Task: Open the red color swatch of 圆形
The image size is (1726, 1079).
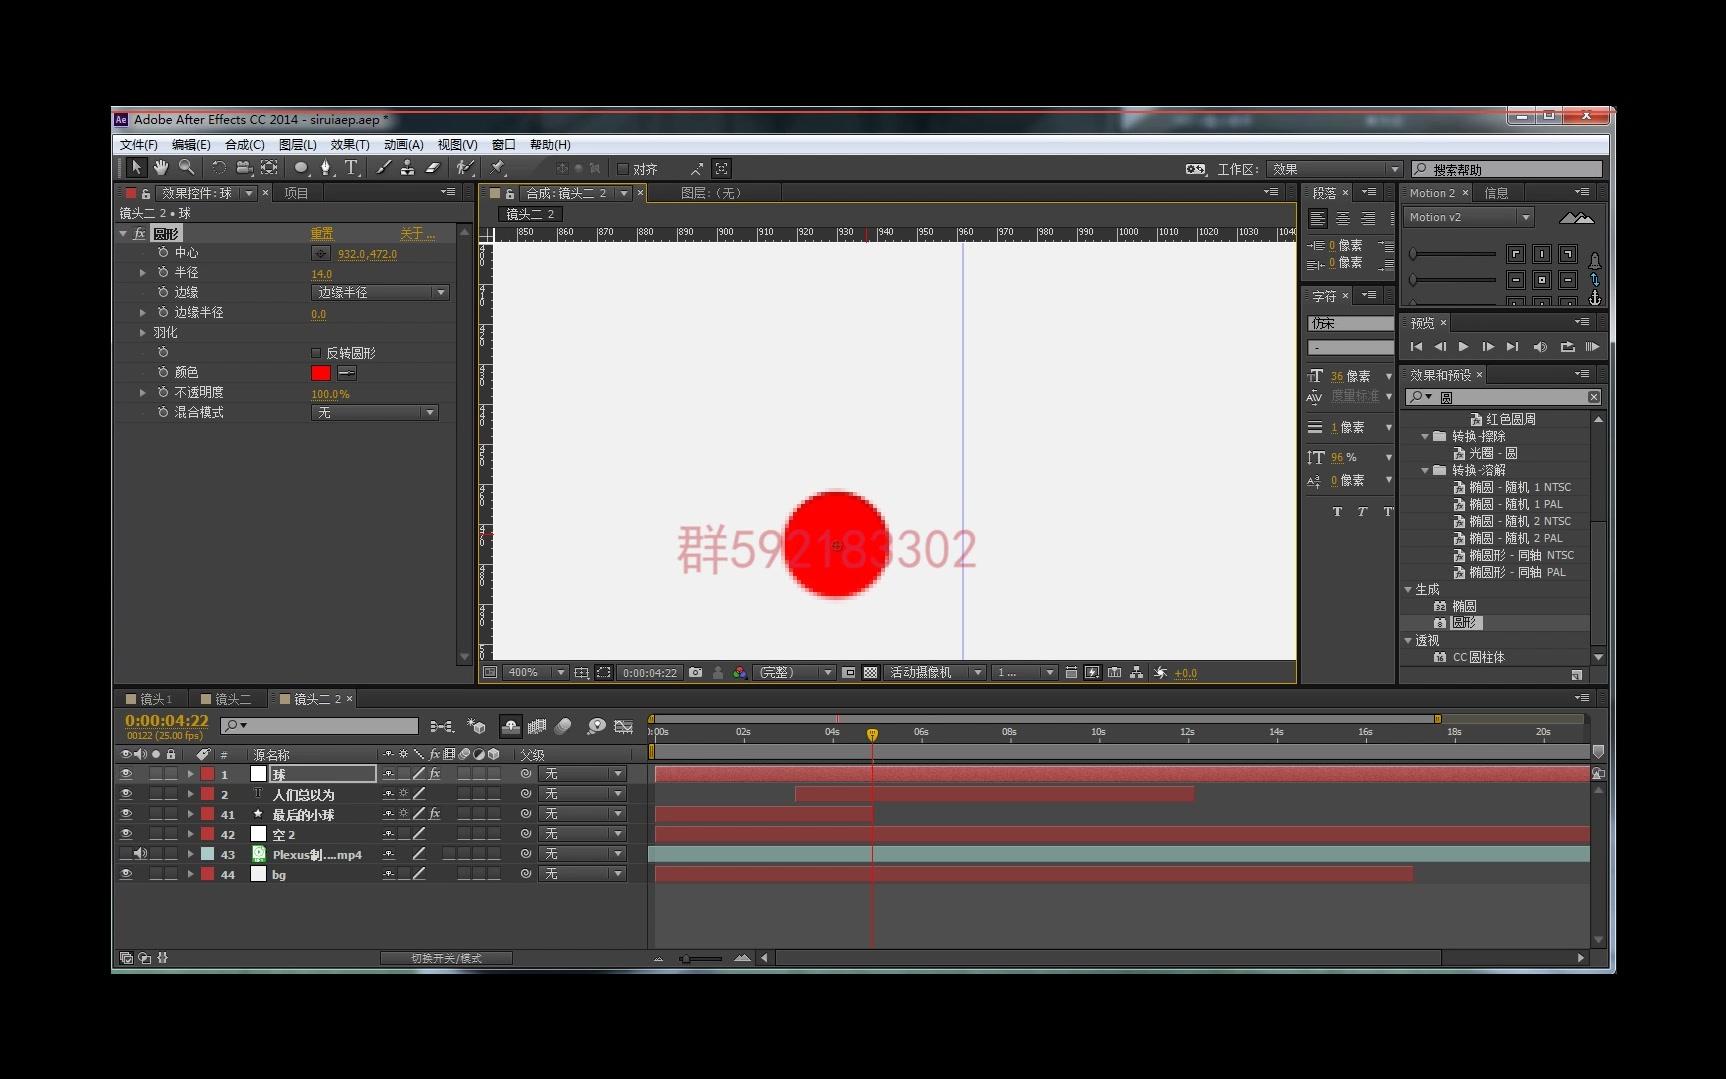Action: (320, 372)
